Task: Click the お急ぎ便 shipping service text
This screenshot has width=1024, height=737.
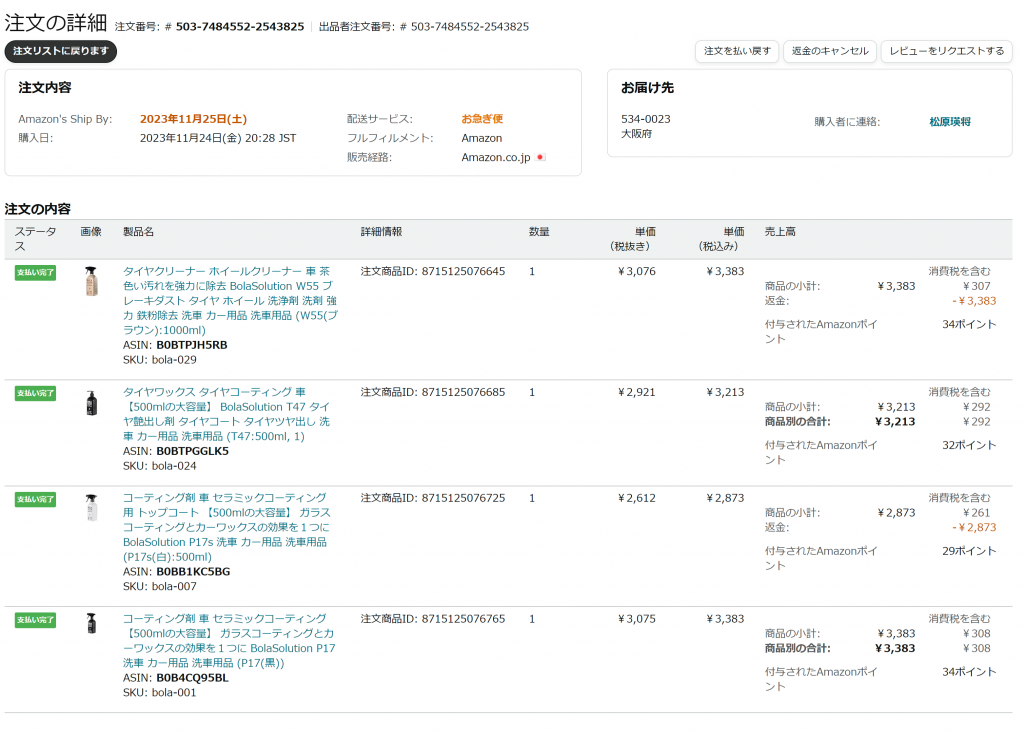Action: tap(482, 119)
